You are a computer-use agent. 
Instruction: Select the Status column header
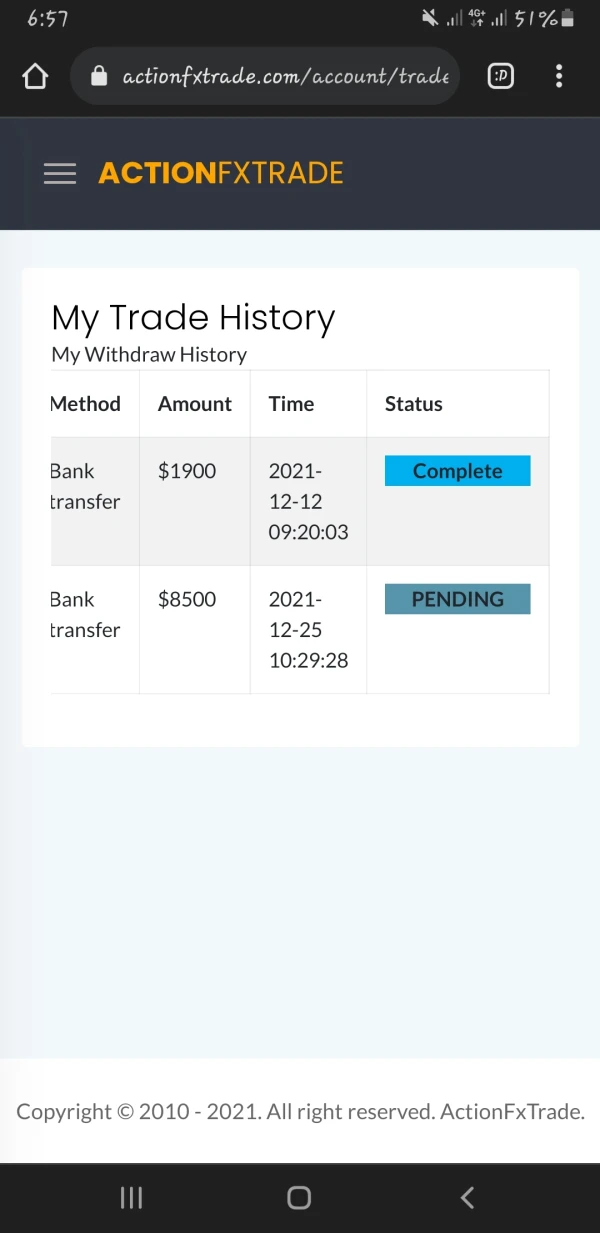pyautogui.click(x=413, y=404)
